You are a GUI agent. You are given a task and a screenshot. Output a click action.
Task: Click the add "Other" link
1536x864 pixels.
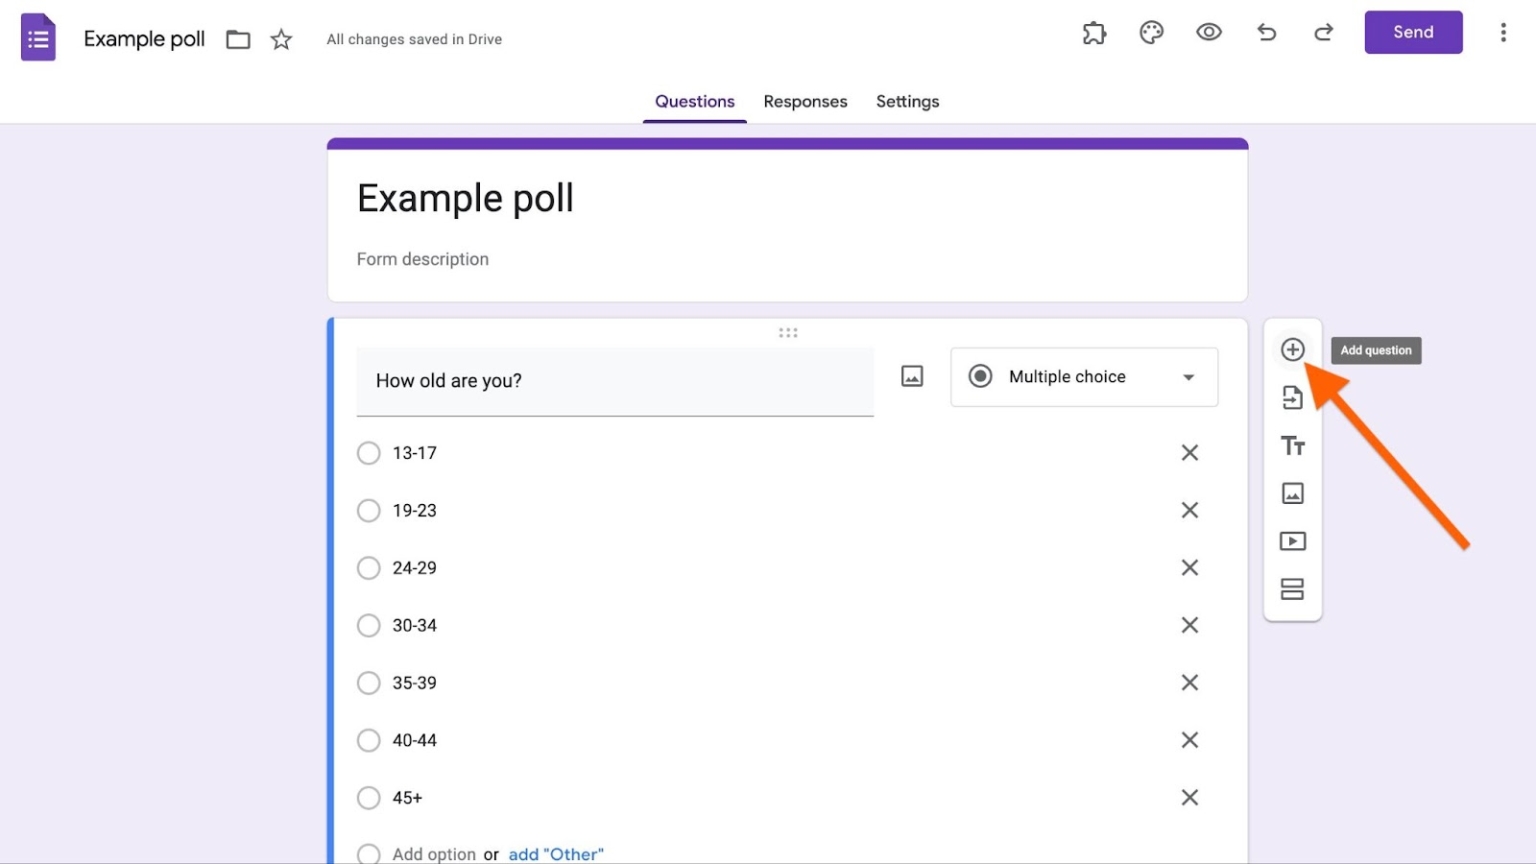tap(556, 854)
